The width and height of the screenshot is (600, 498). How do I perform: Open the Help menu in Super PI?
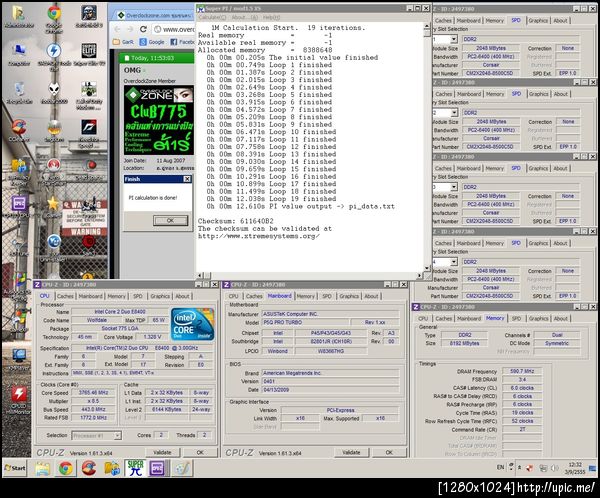(271, 17)
